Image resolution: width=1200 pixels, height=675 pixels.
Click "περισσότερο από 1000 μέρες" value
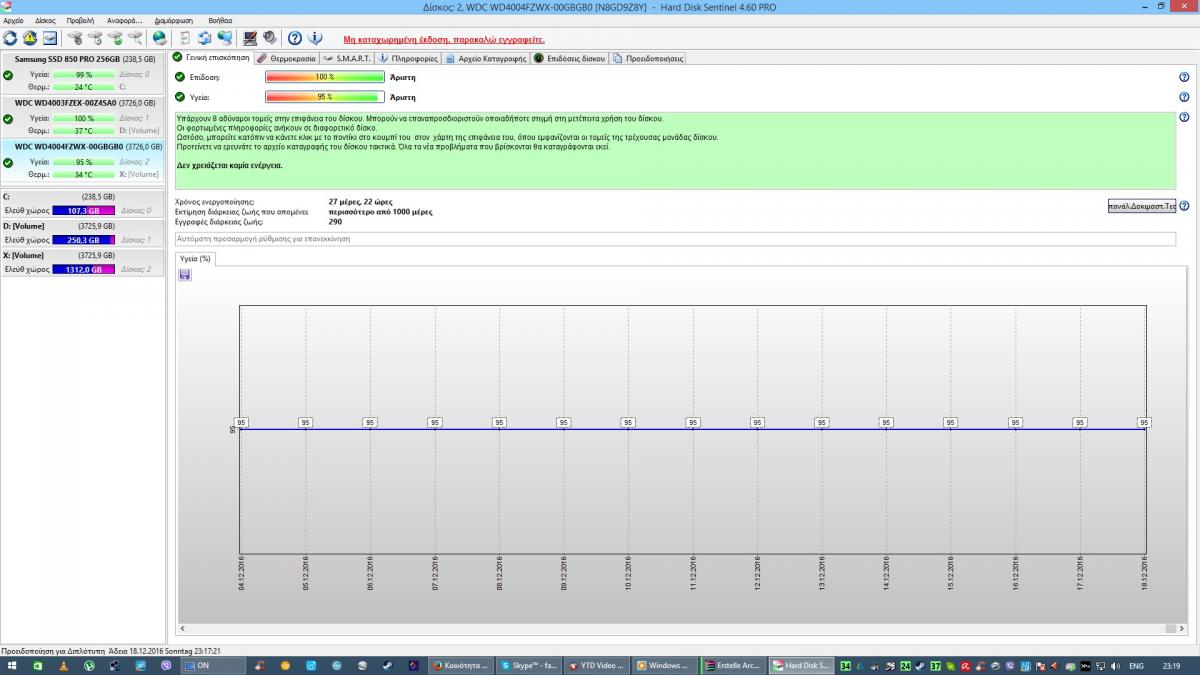click(x=380, y=211)
